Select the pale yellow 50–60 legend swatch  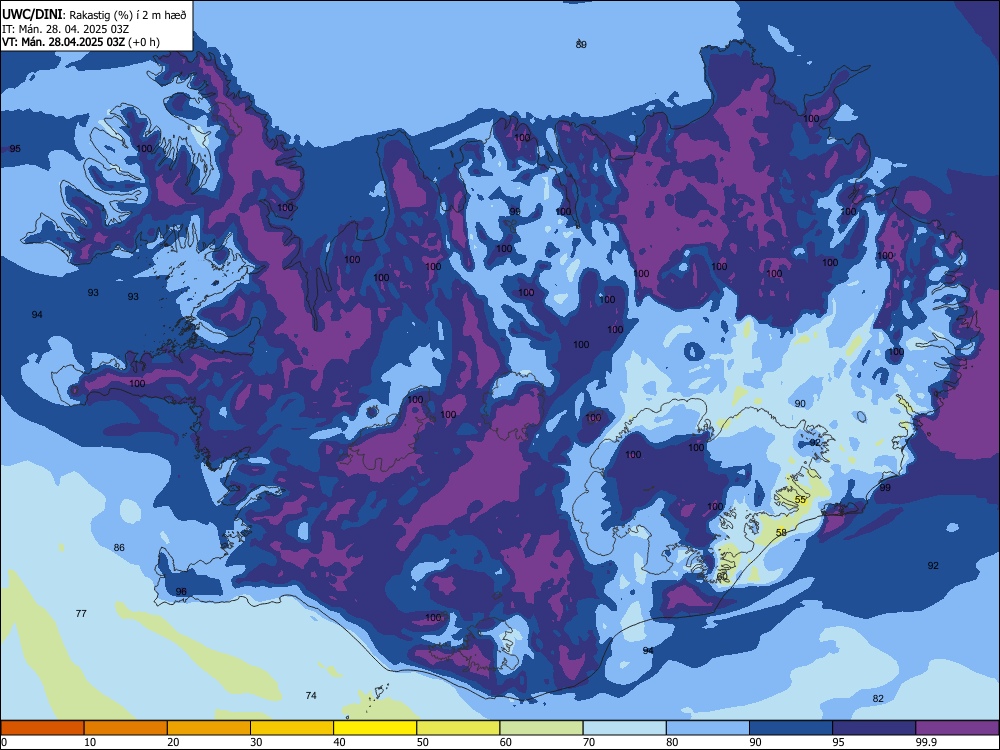458,728
